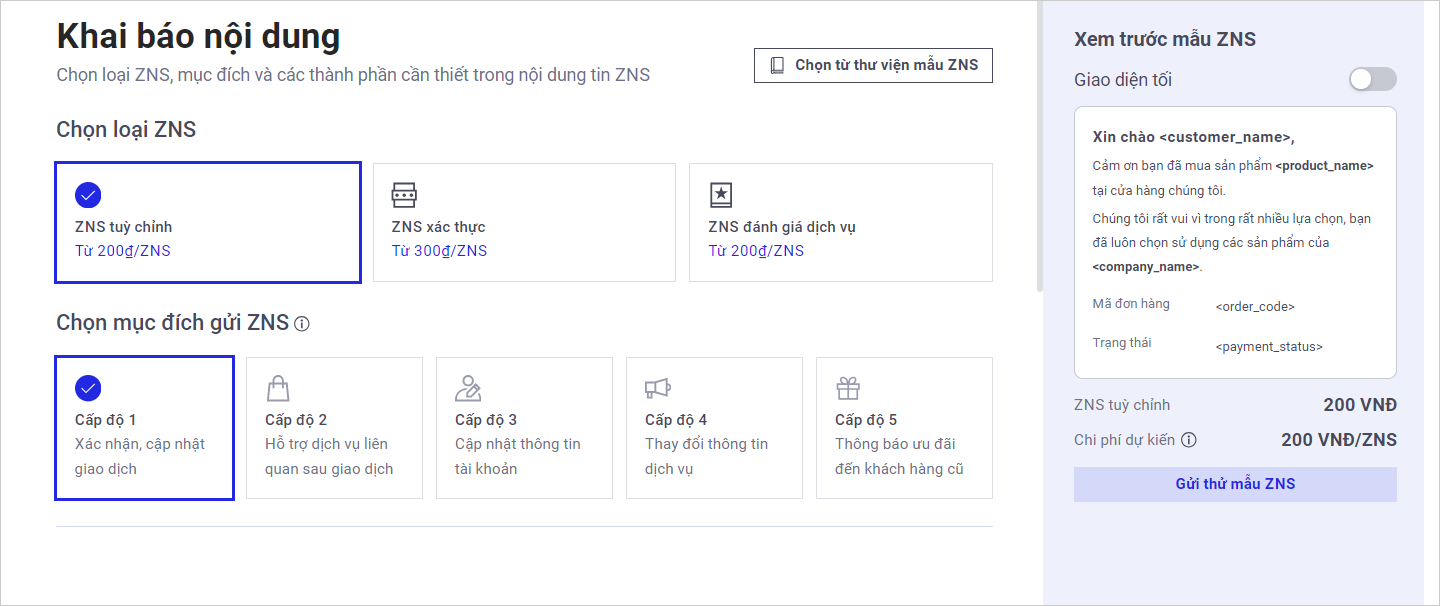This screenshot has width=1440, height=606.
Task: Click the Cấp độ 1 selected checkmark
Action: 88,388
